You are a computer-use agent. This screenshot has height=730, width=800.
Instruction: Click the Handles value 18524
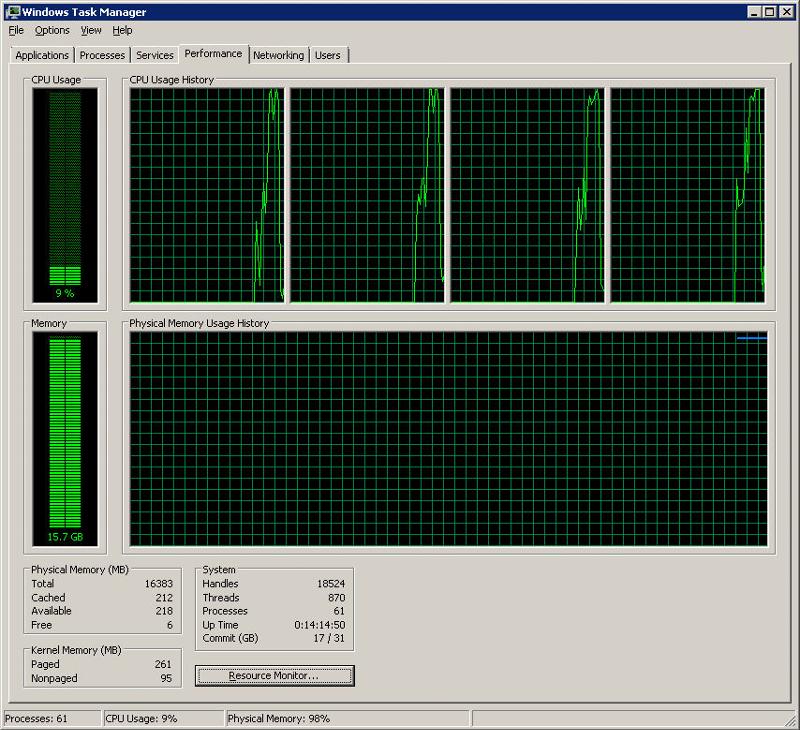coord(331,584)
